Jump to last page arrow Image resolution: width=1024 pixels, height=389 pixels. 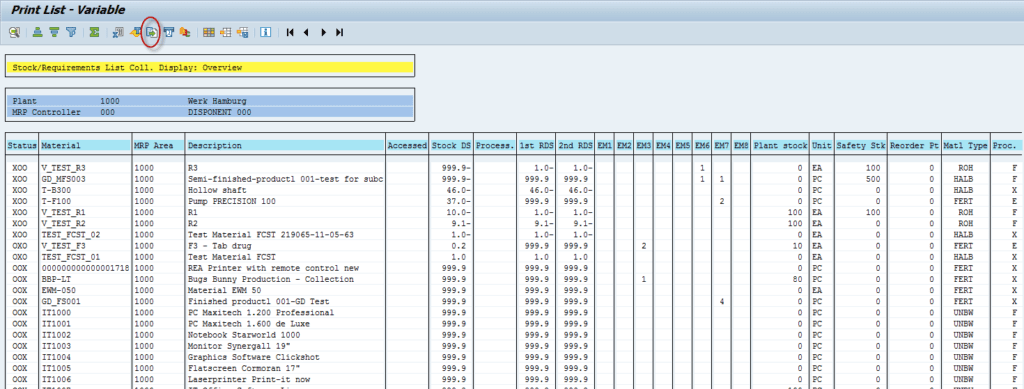(340, 32)
